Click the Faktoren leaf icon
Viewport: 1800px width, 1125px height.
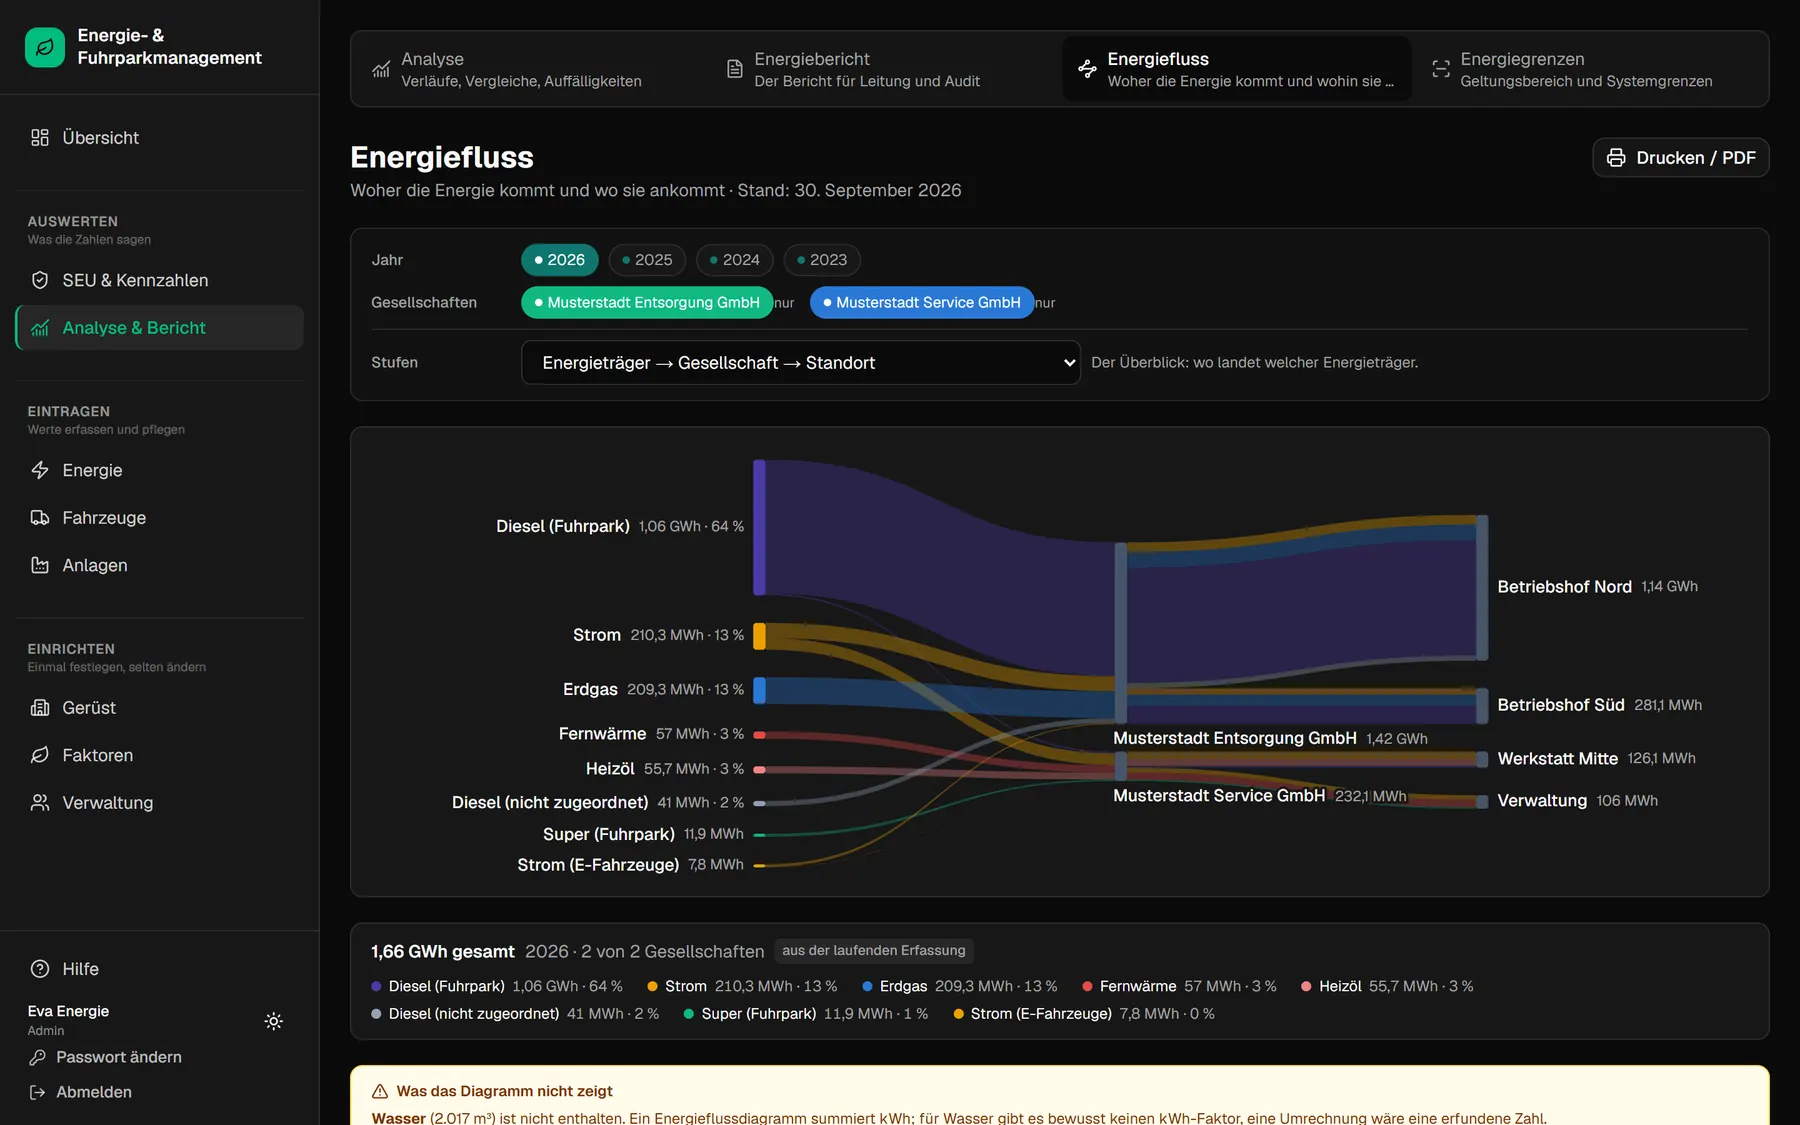point(40,756)
